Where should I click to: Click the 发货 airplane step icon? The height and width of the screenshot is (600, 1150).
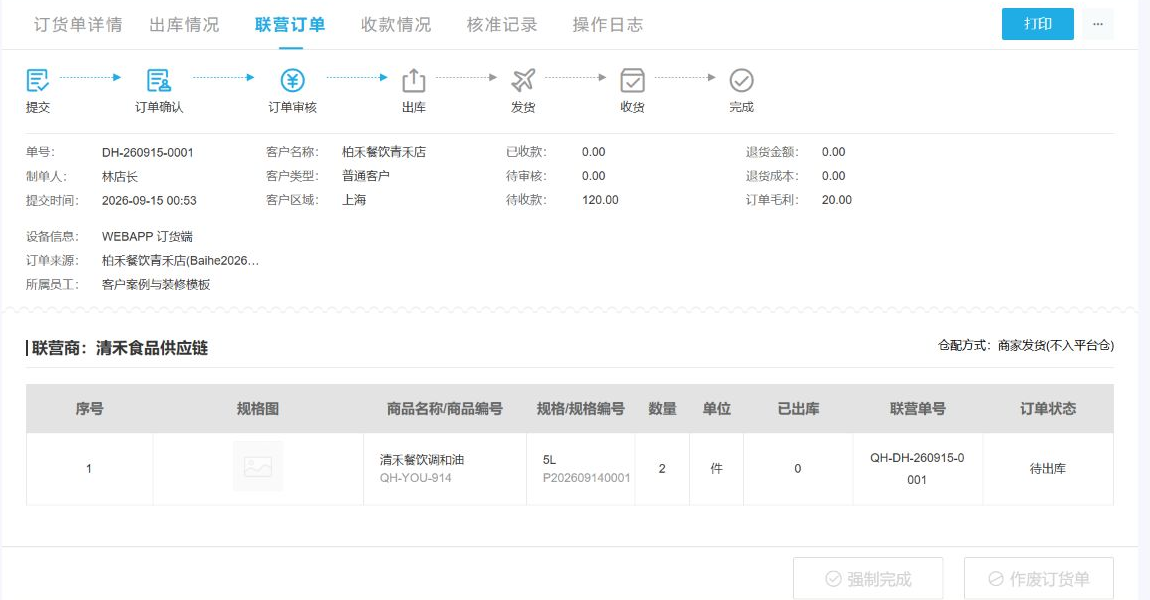click(x=523, y=80)
